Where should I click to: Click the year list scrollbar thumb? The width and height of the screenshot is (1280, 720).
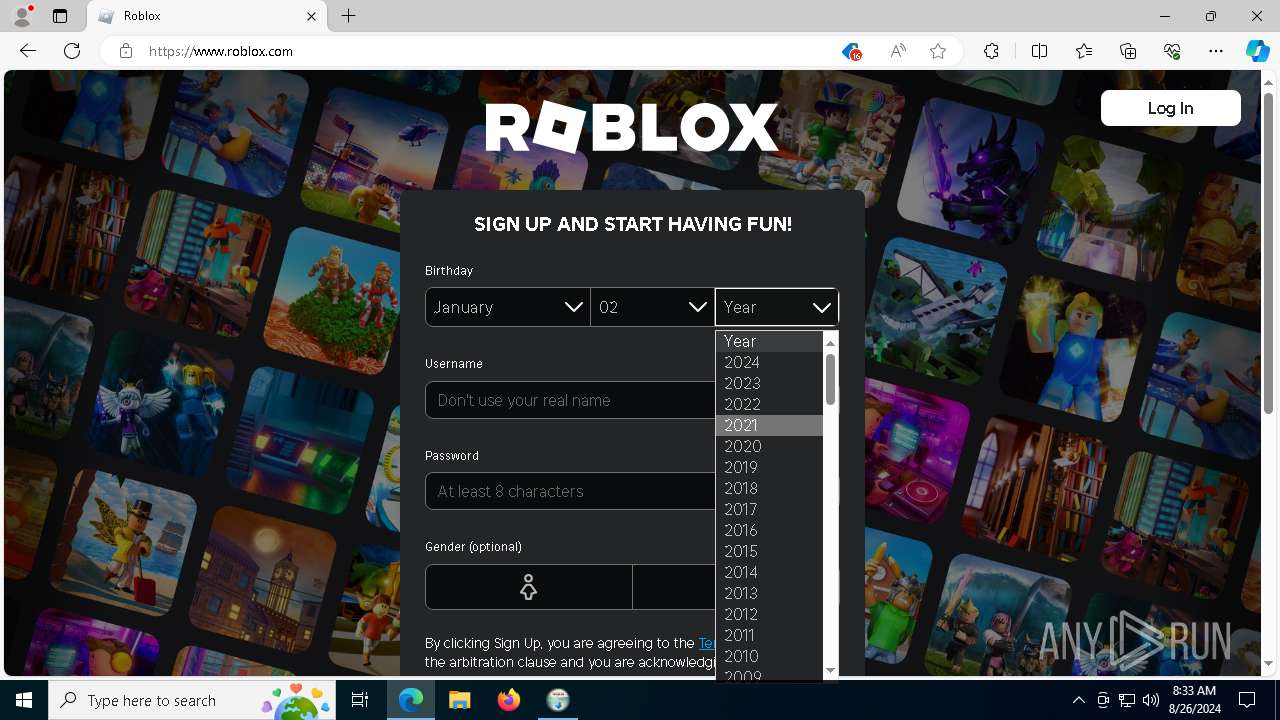(x=830, y=379)
